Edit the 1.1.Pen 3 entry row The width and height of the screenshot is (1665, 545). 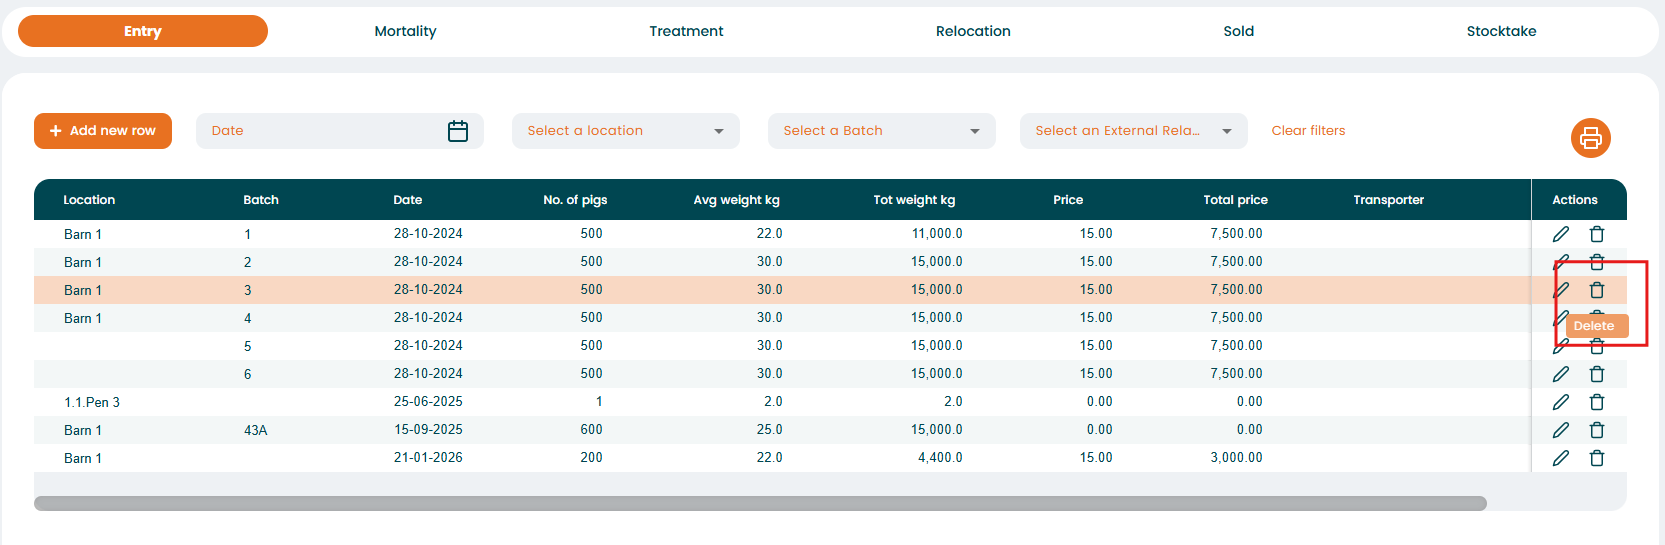click(x=1560, y=402)
